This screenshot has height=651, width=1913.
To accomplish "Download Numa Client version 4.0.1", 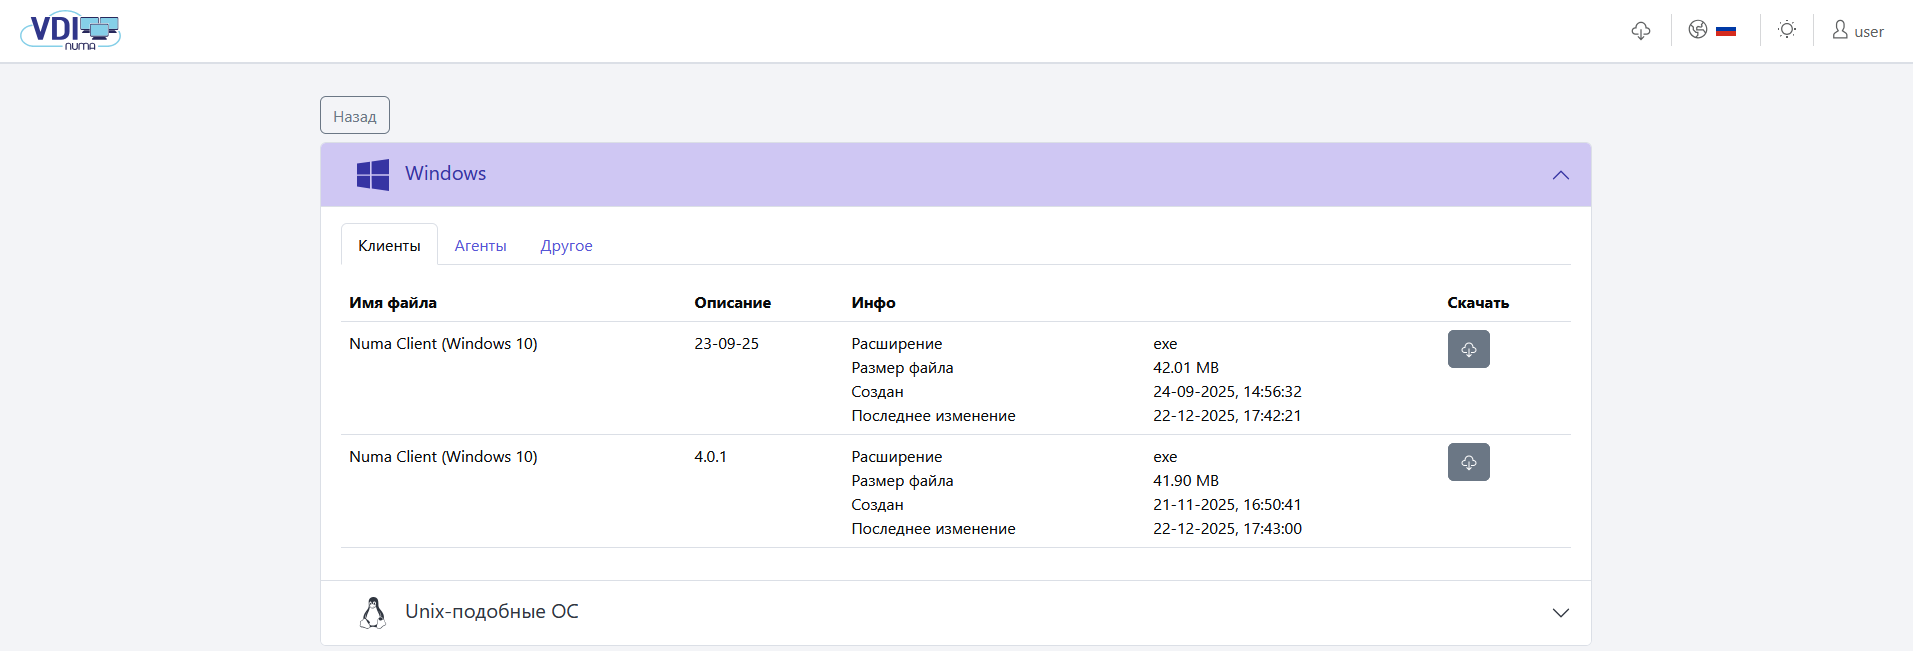I will click(x=1468, y=462).
